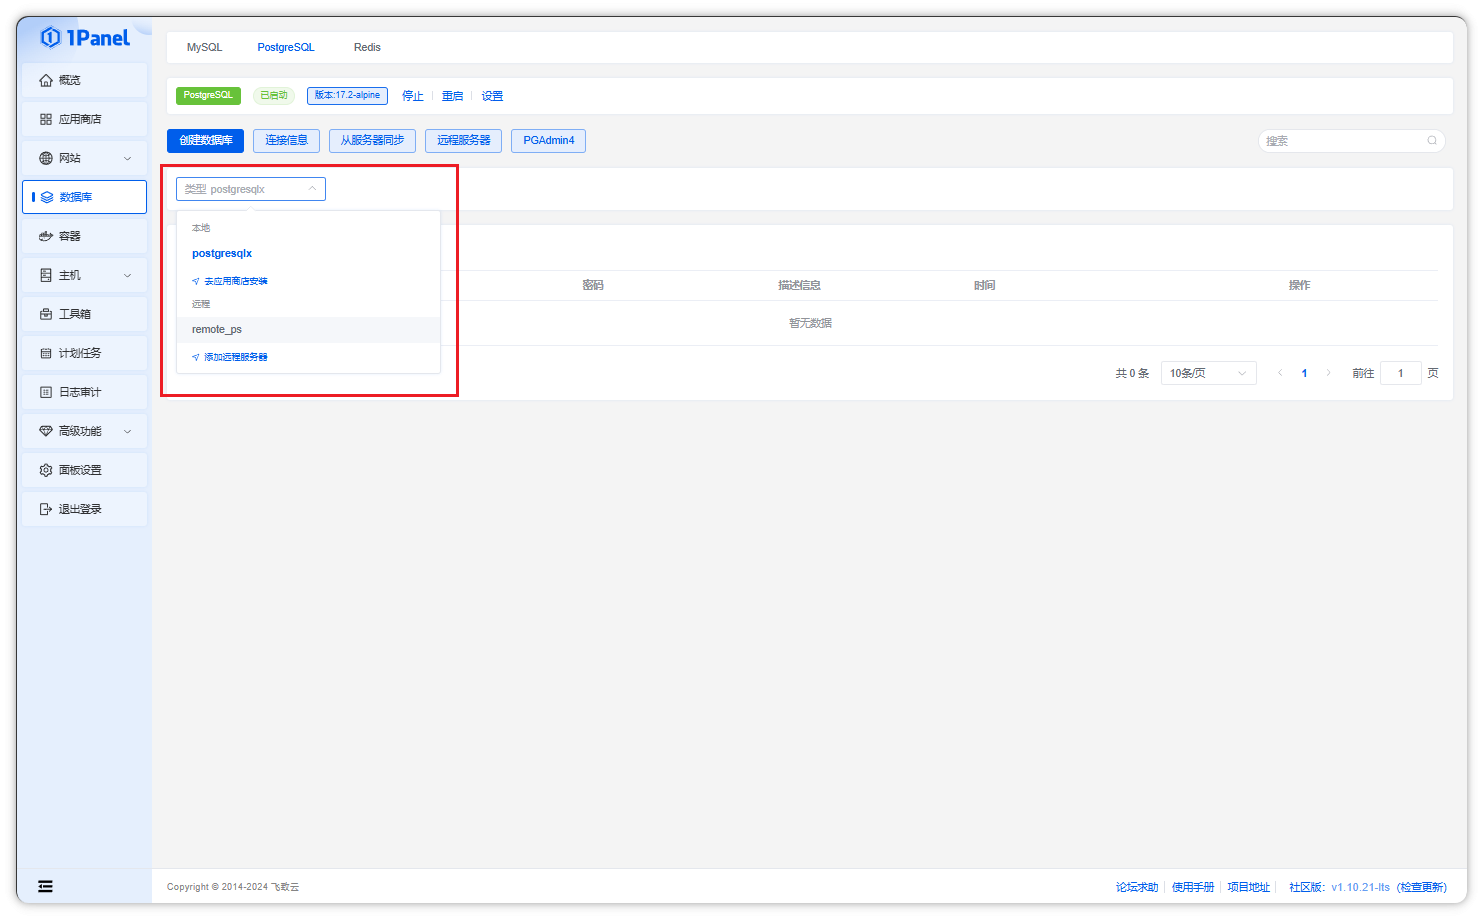Screen dimensions: 1483x919
Task: Click the 连接信息 button
Action: [x=287, y=141]
